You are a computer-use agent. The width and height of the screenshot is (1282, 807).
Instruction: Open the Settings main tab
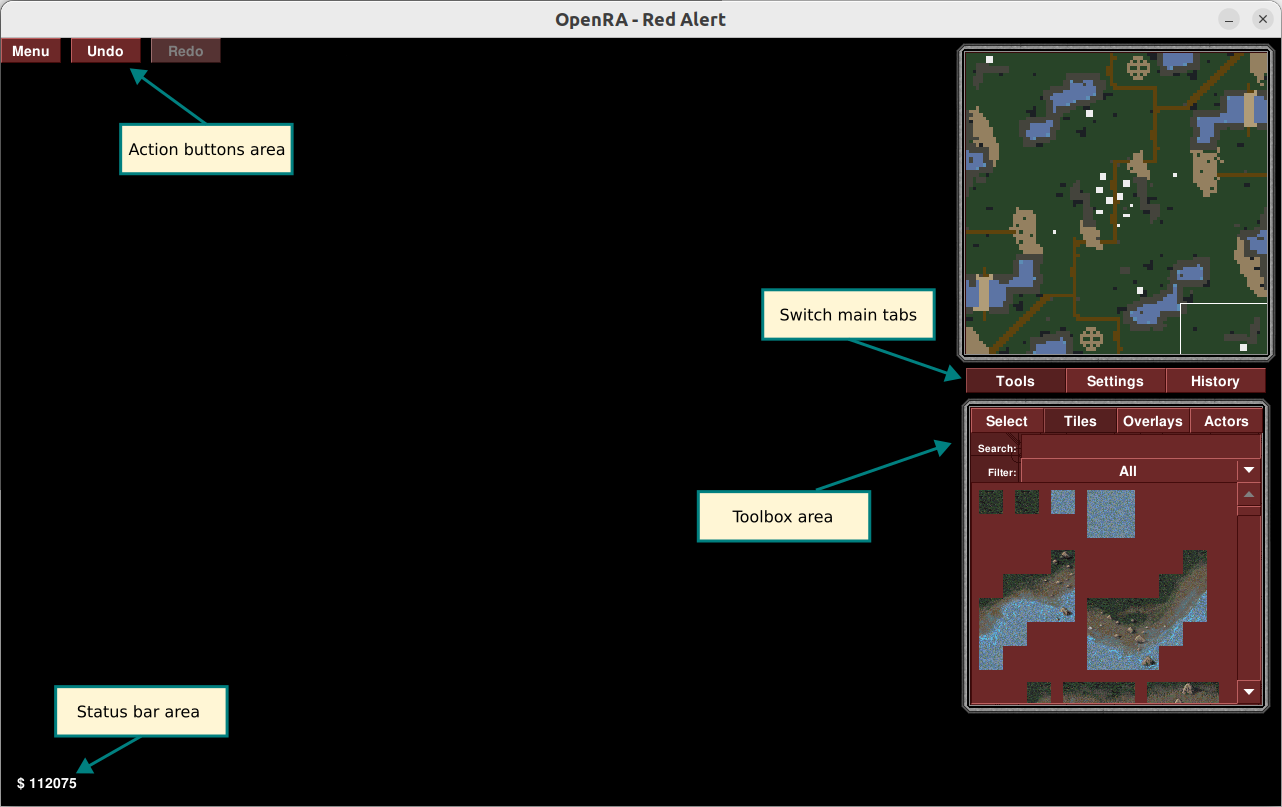click(x=1115, y=381)
